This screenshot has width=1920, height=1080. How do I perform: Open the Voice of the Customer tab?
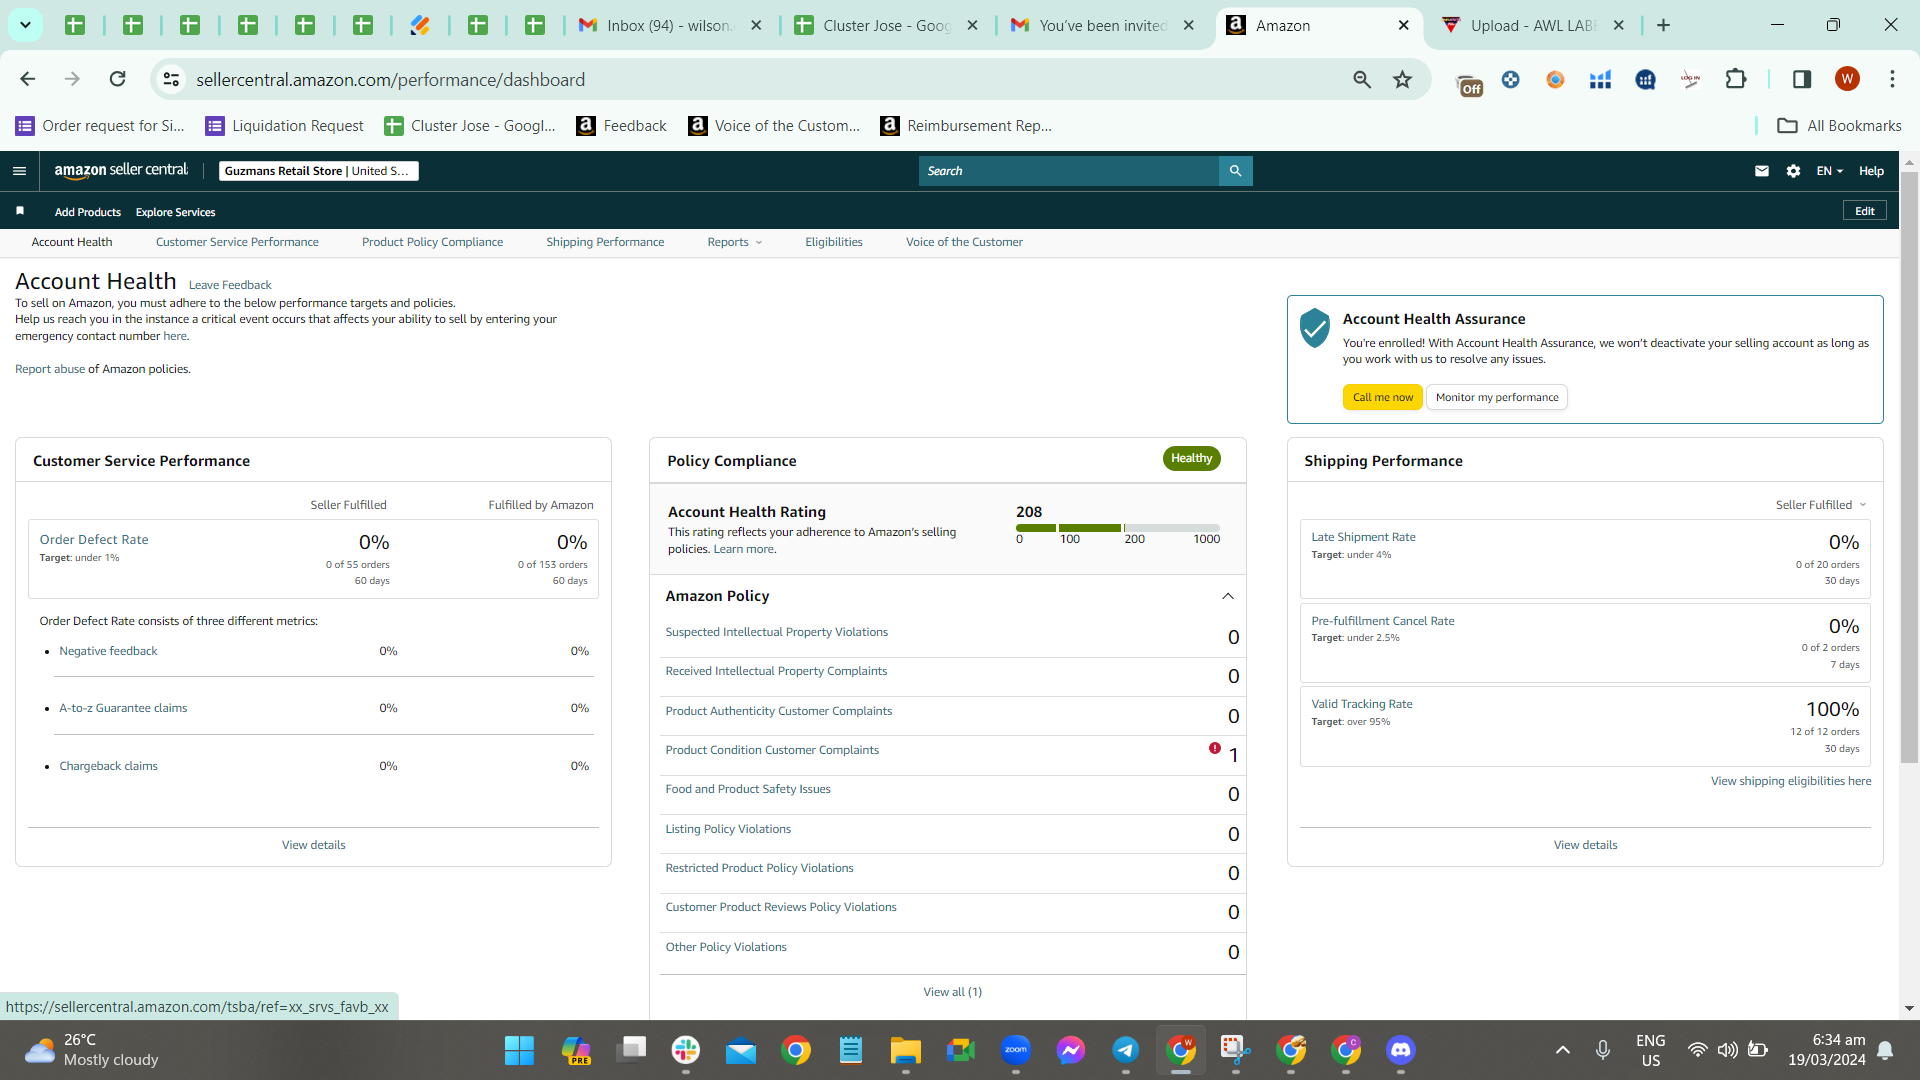point(964,242)
